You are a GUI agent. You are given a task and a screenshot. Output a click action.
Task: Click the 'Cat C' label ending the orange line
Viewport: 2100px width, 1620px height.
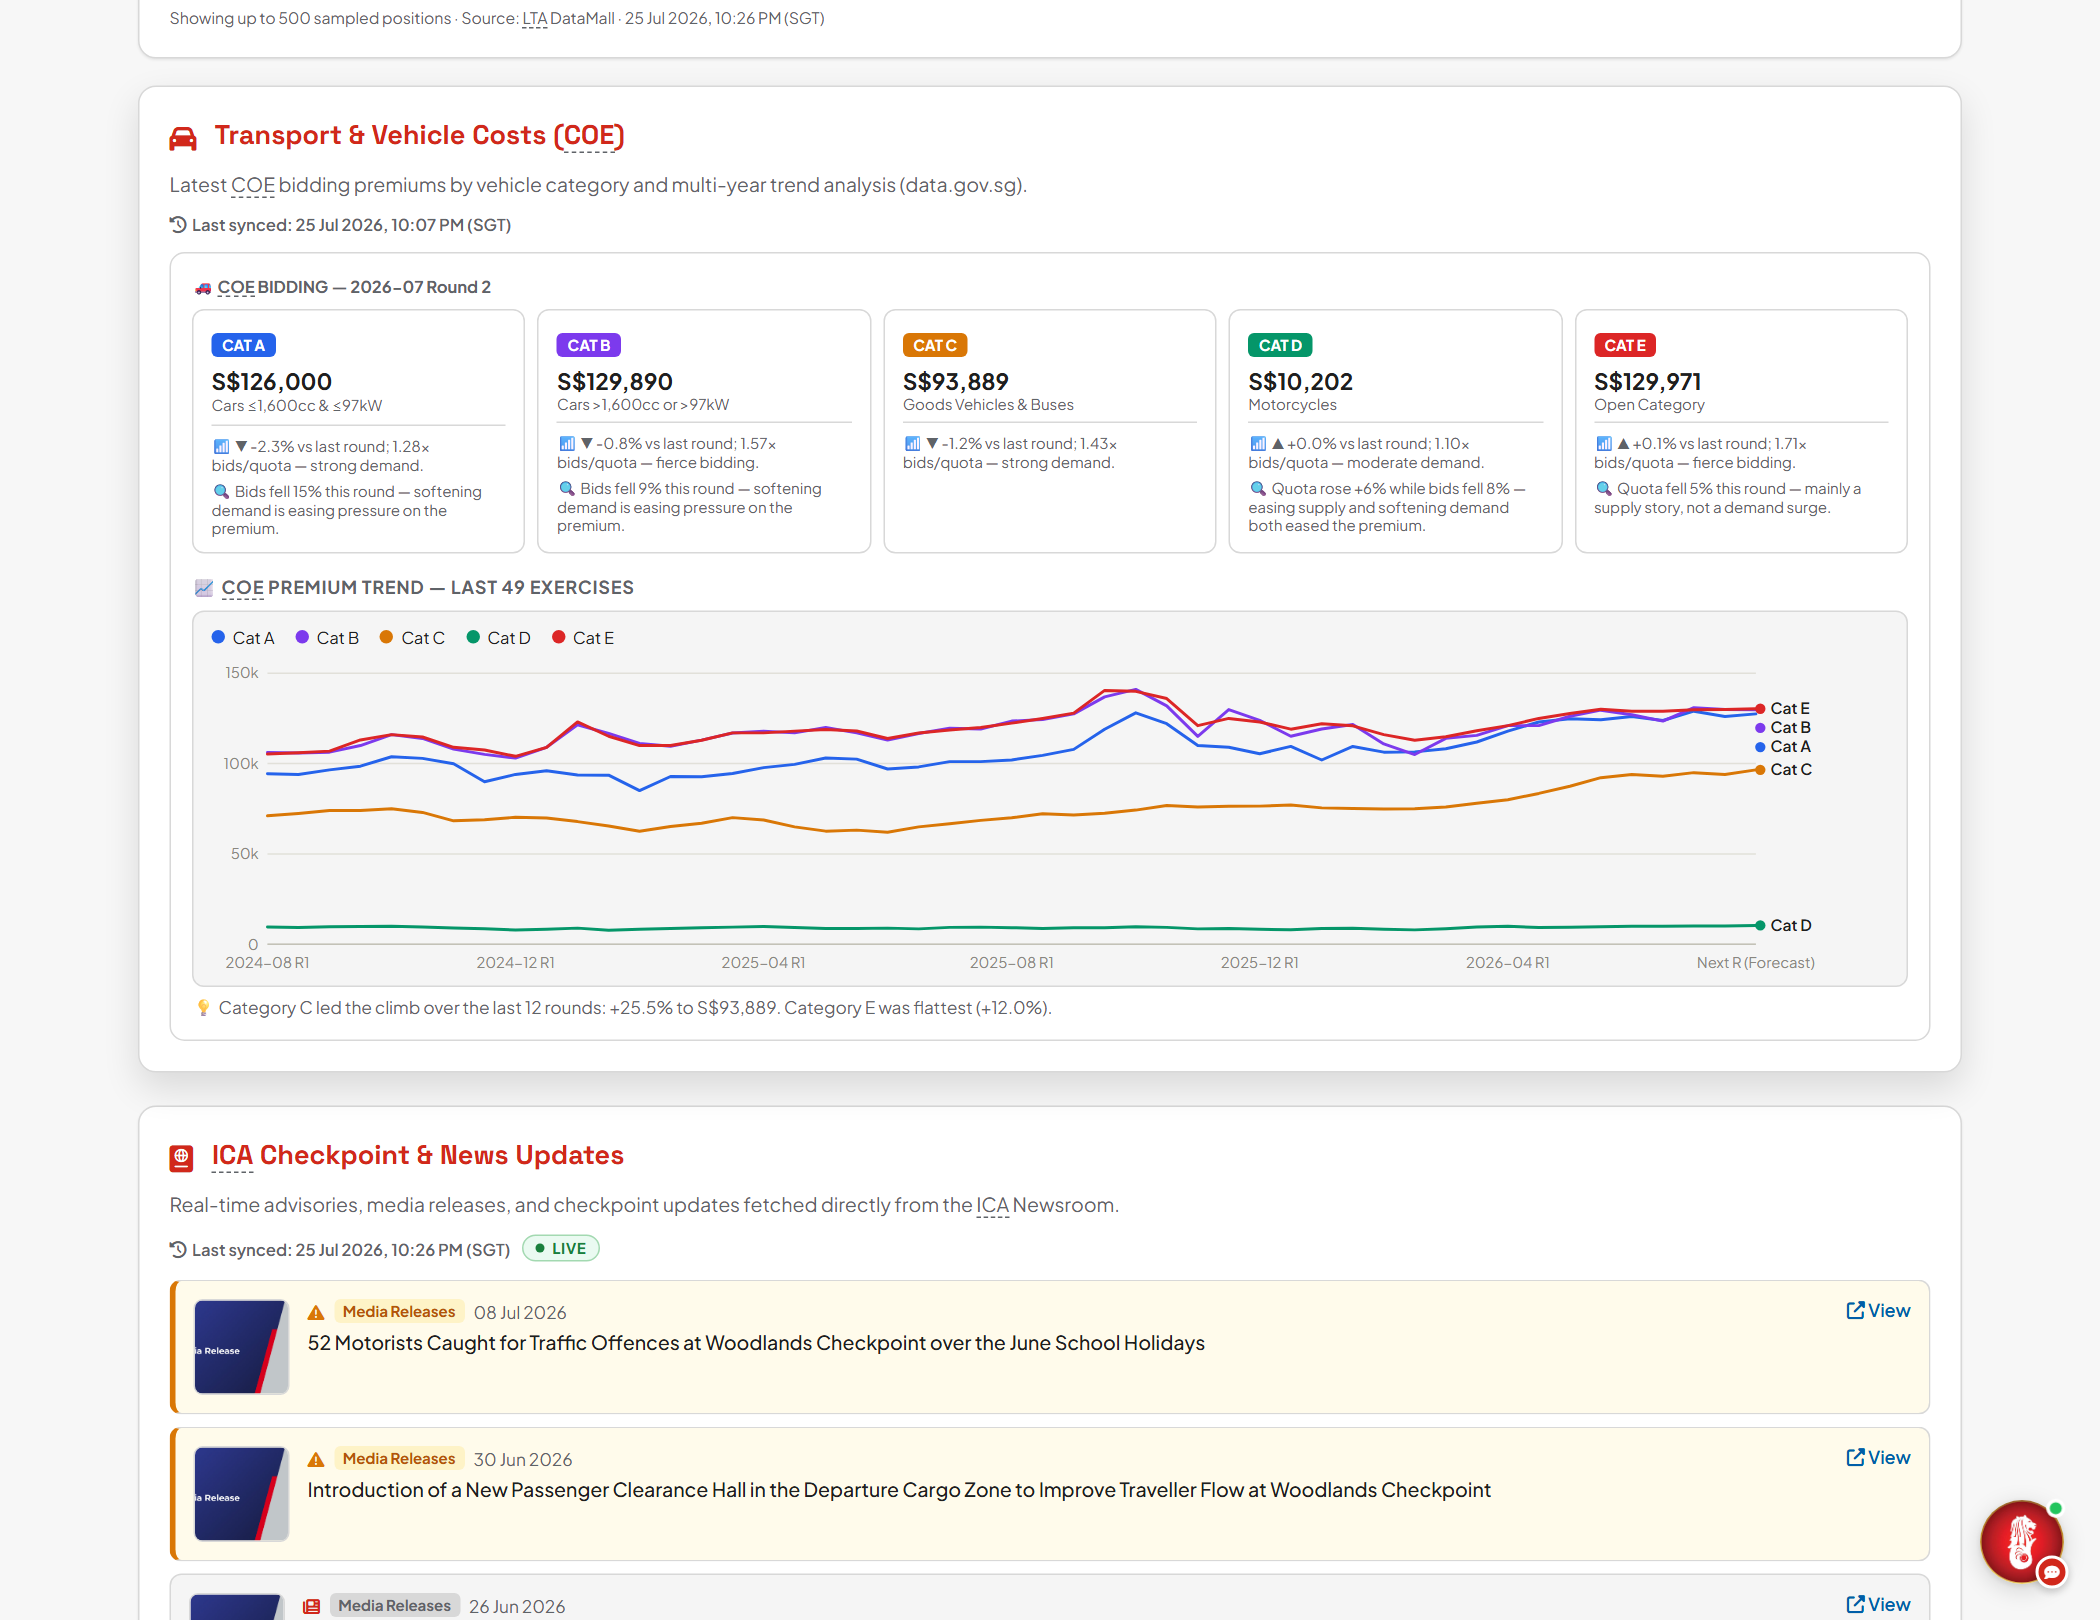[1791, 770]
